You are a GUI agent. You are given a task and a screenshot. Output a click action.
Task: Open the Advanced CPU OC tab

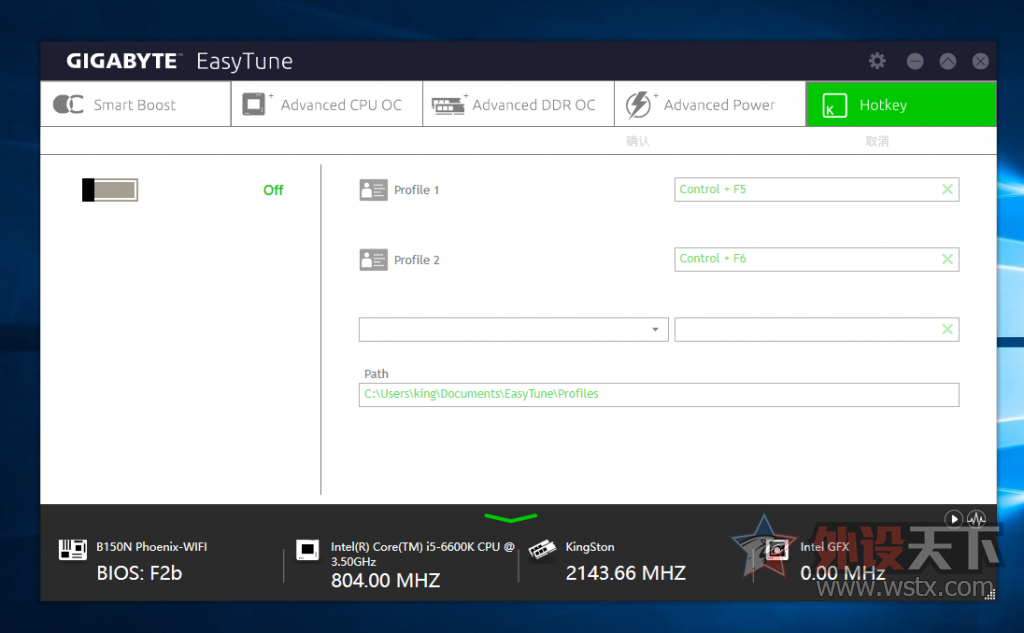[327, 104]
